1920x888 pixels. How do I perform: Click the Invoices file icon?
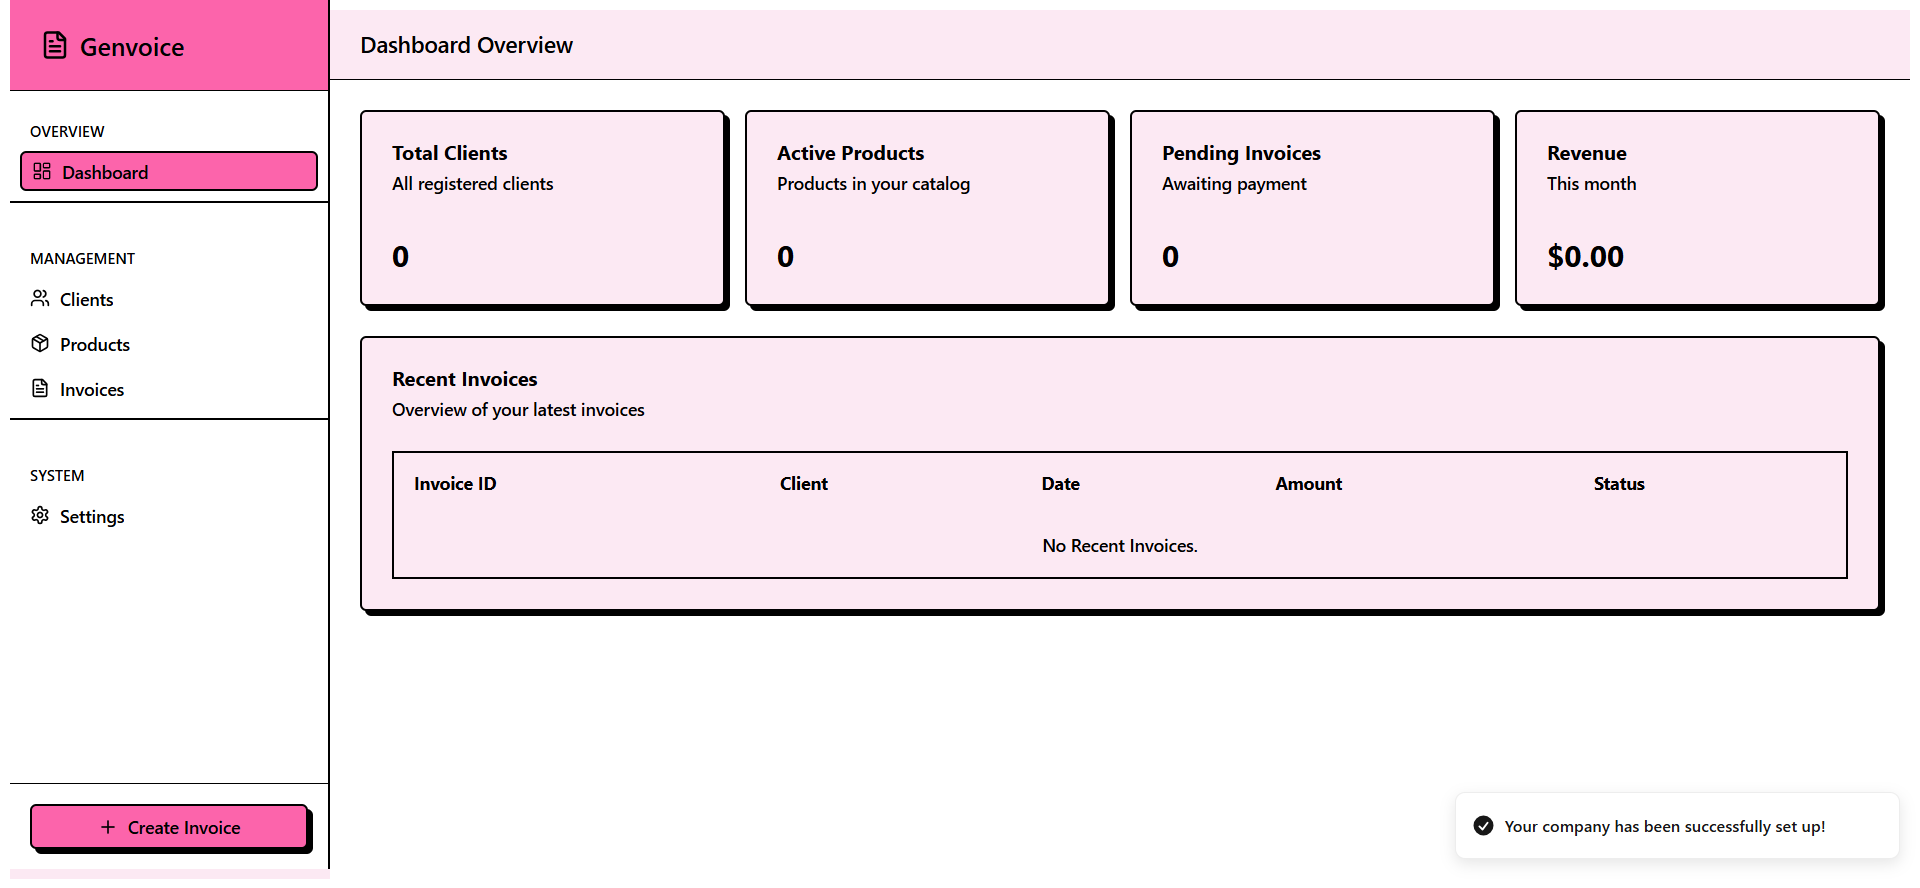(40, 388)
